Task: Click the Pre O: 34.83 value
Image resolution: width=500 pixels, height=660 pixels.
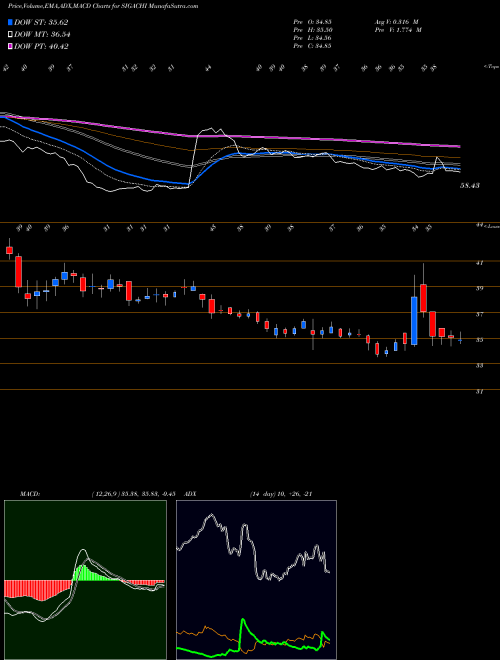Action: [312, 22]
